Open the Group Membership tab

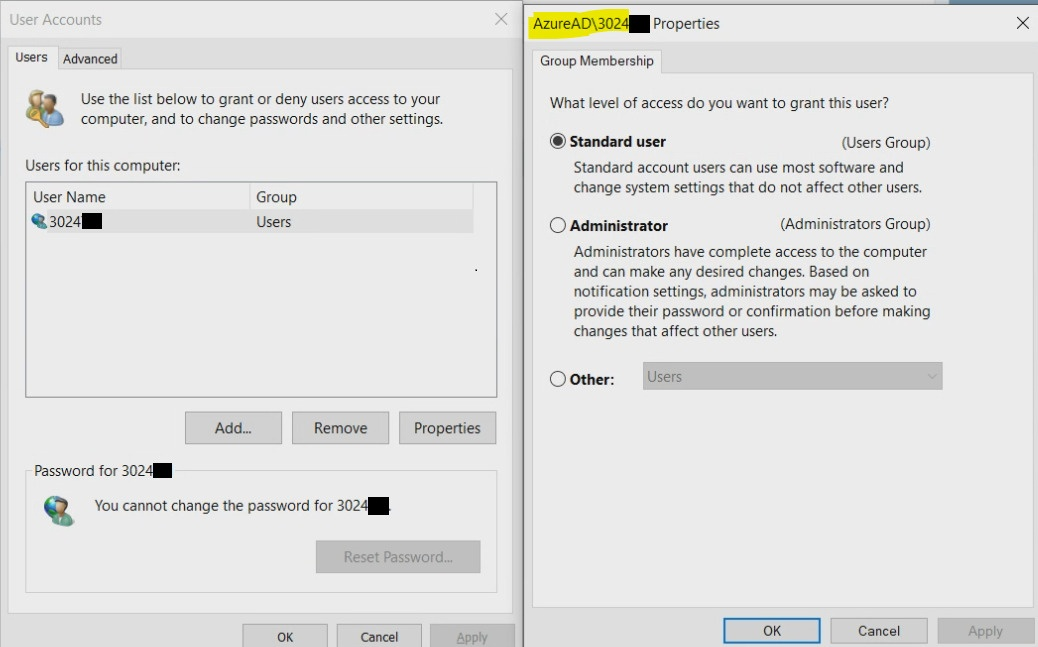click(596, 61)
